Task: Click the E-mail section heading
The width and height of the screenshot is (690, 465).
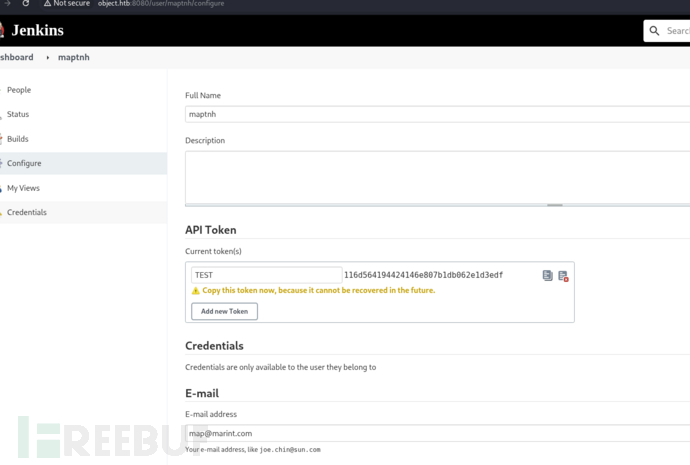Action: point(202,393)
